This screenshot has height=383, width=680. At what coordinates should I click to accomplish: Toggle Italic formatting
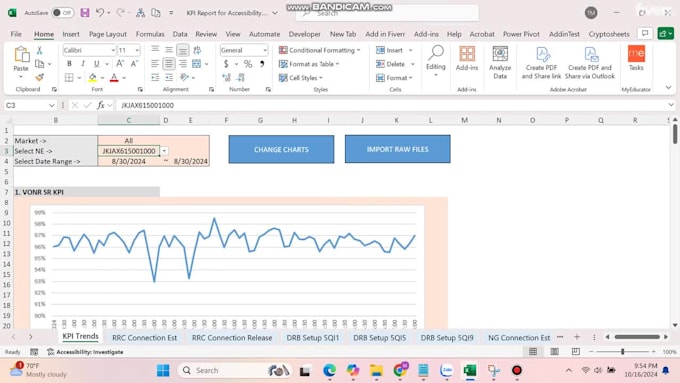(x=82, y=64)
